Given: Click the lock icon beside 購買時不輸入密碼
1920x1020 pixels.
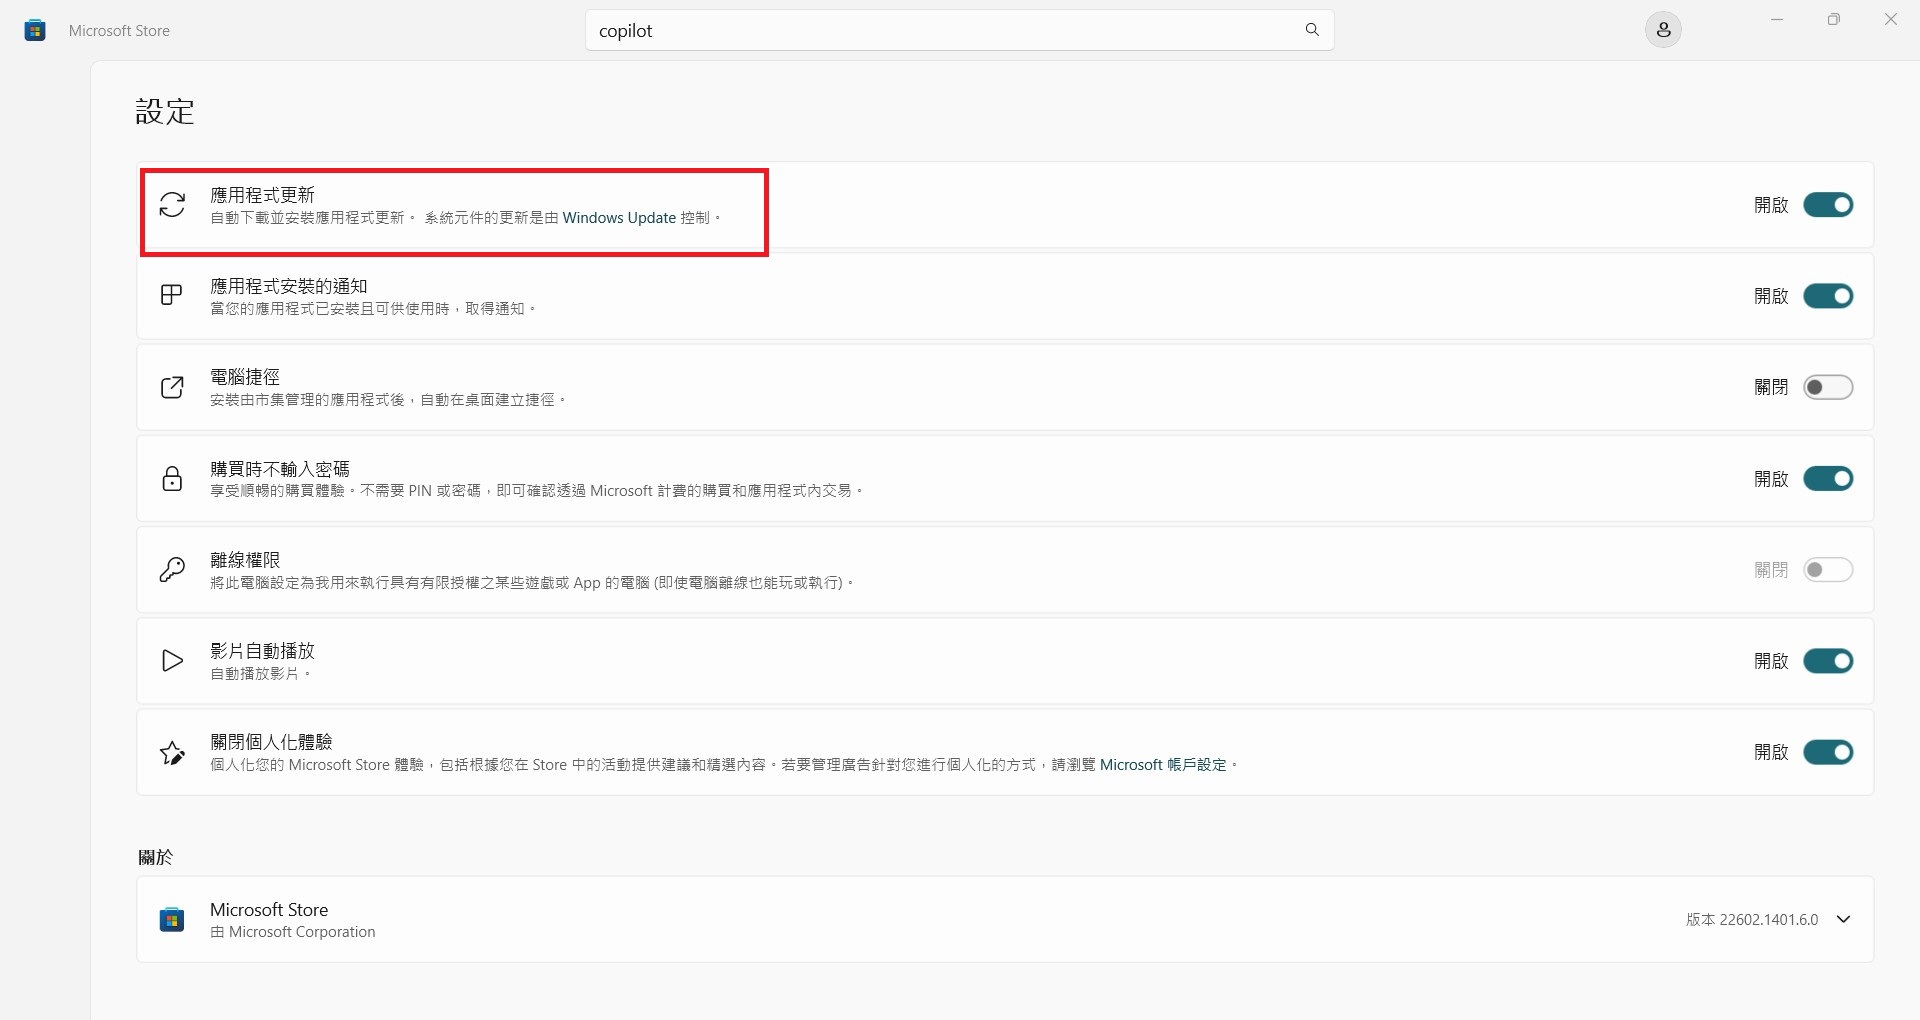Looking at the screenshot, I should click(x=172, y=479).
